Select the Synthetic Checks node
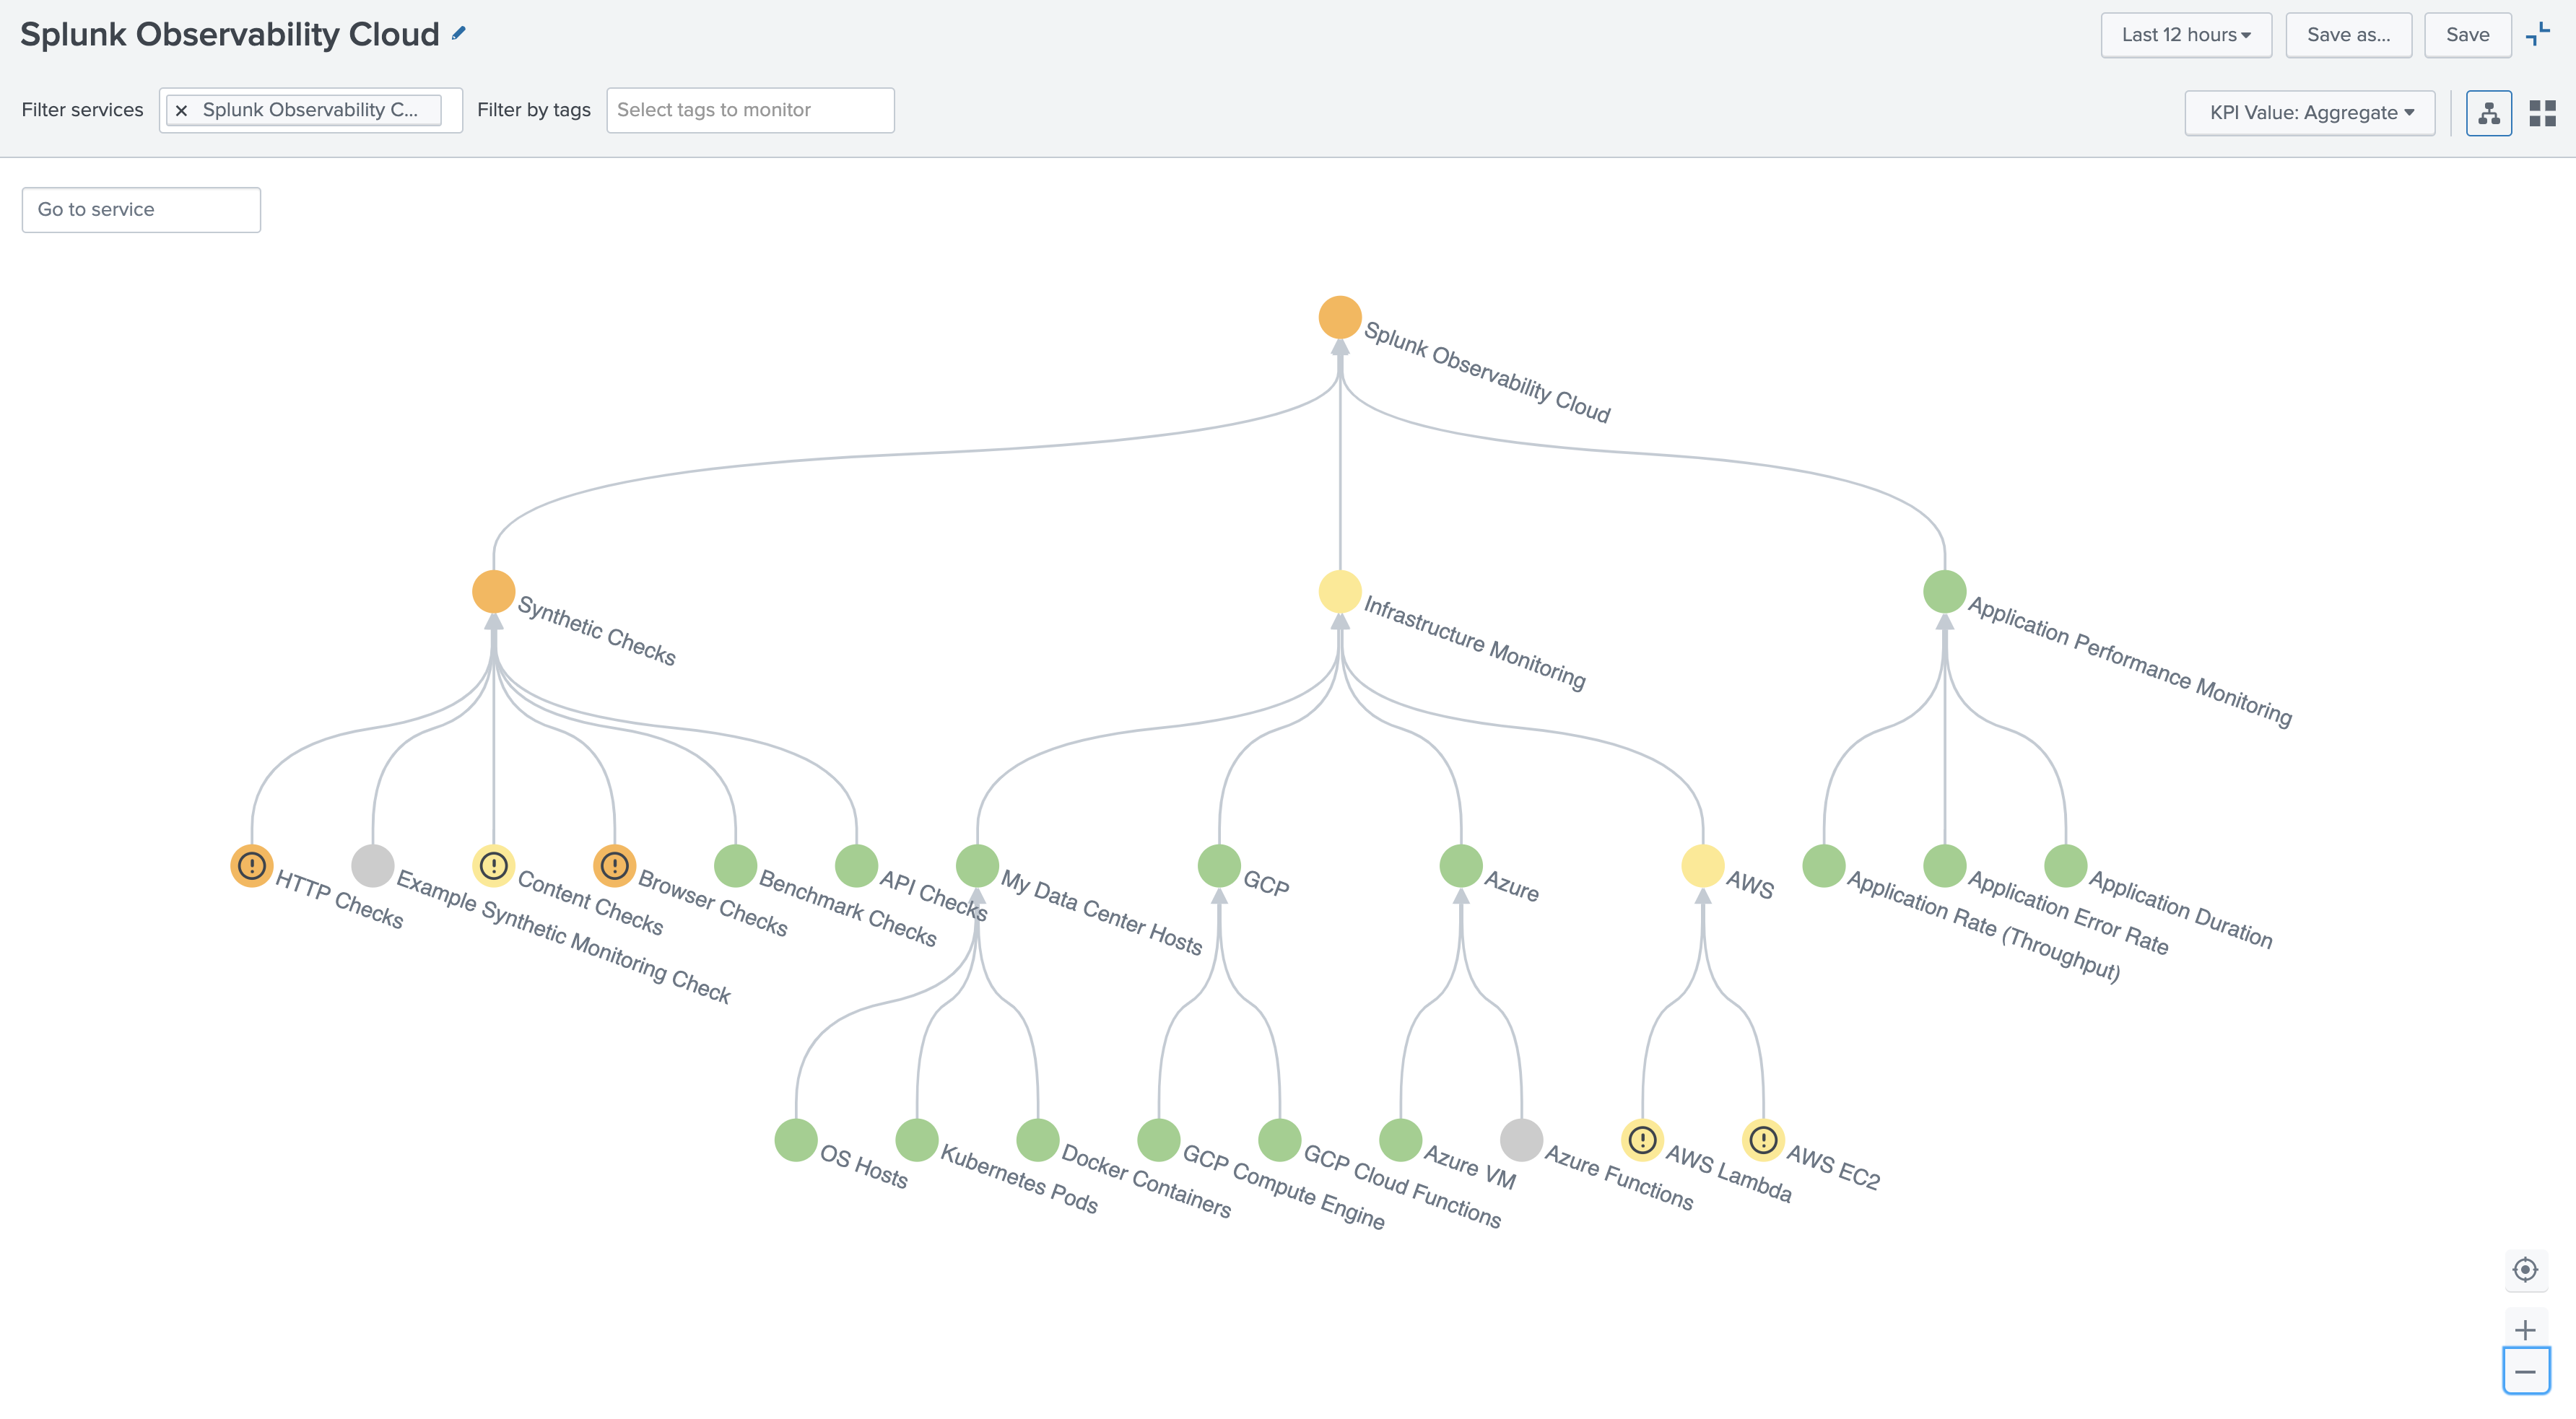 click(494, 592)
